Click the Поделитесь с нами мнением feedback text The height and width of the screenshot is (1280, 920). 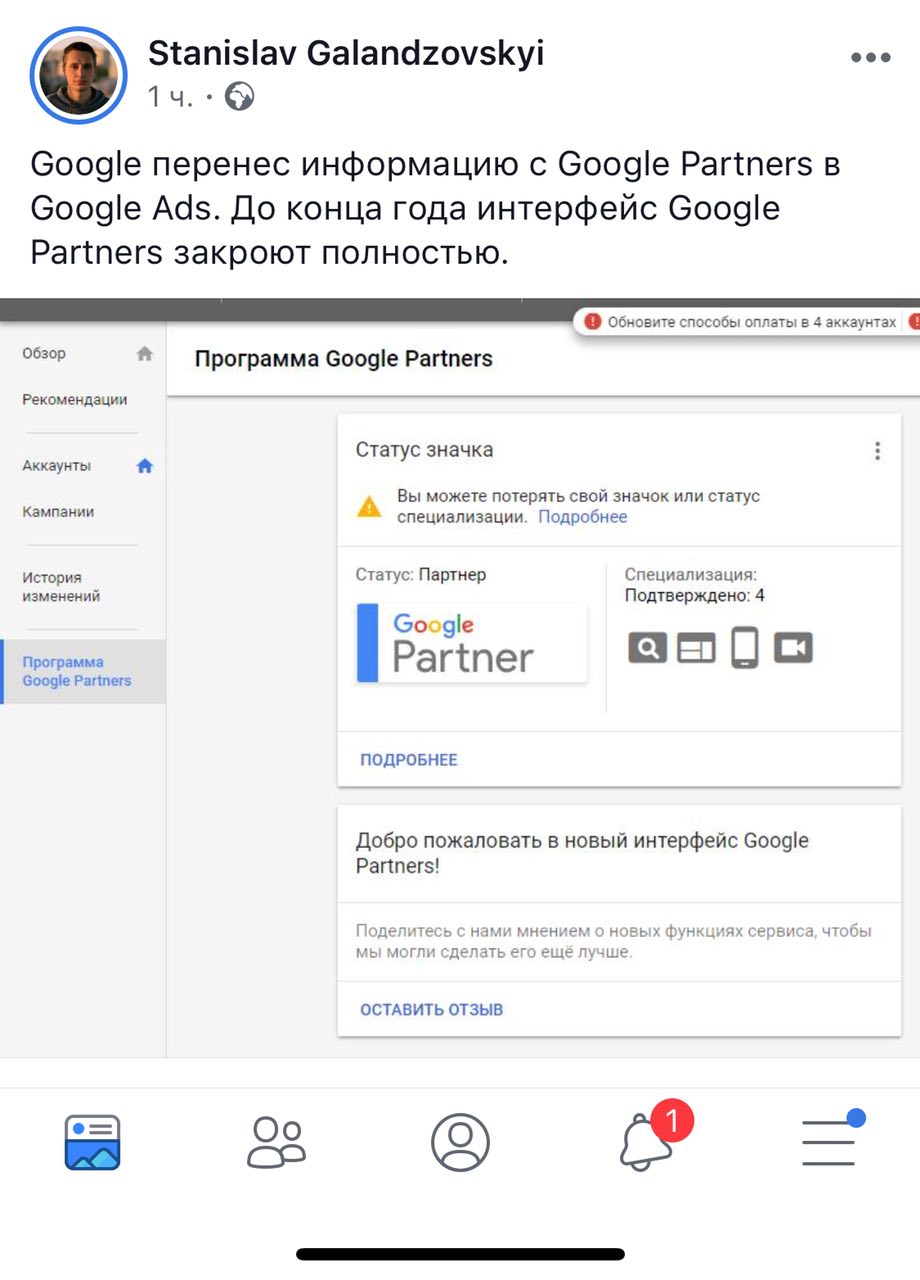[x=614, y=942]
